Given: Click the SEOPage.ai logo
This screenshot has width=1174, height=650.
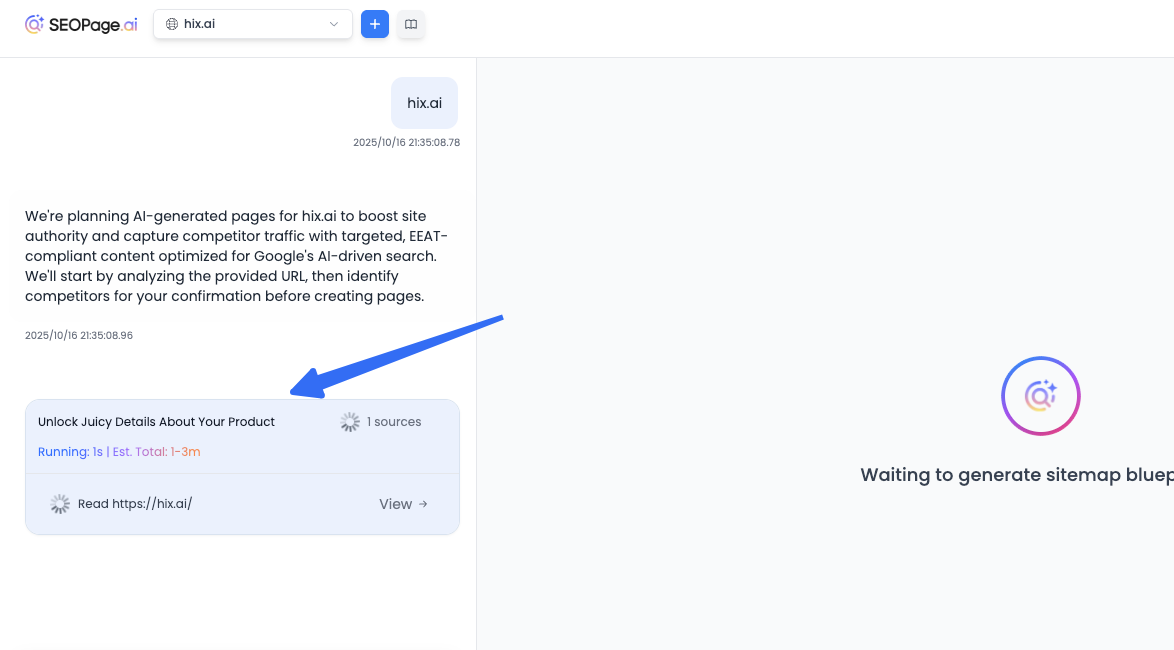Looking at the screenshot, I should pos(81,24).
